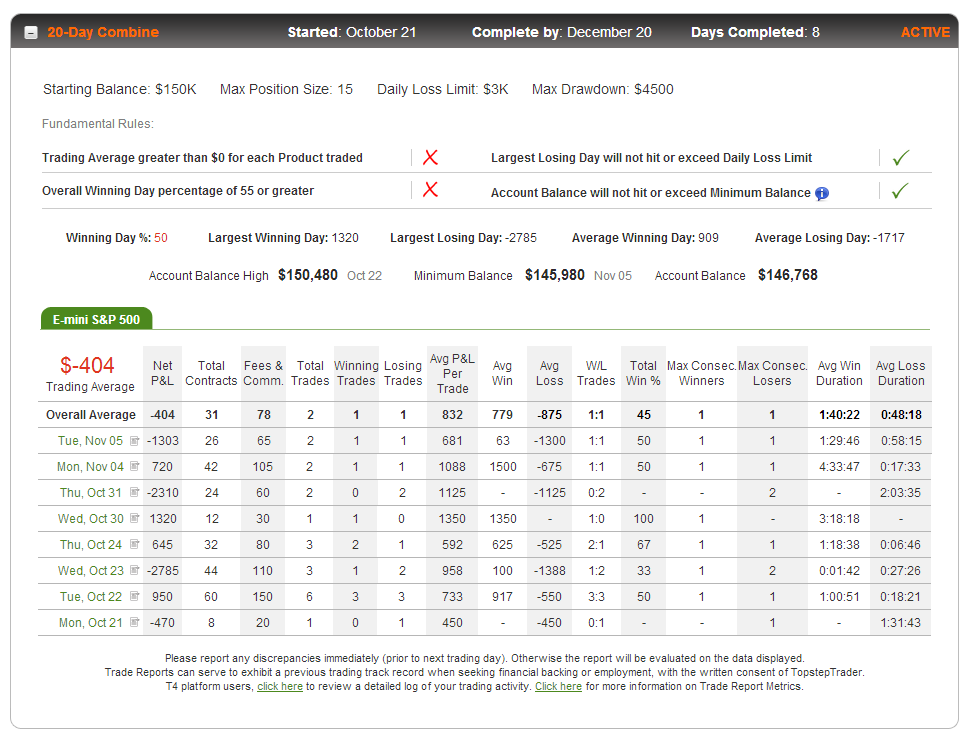This screenshot has width=970, height=740.
Task: Click the red X for Trading Average rule
Action: (431, 158)
